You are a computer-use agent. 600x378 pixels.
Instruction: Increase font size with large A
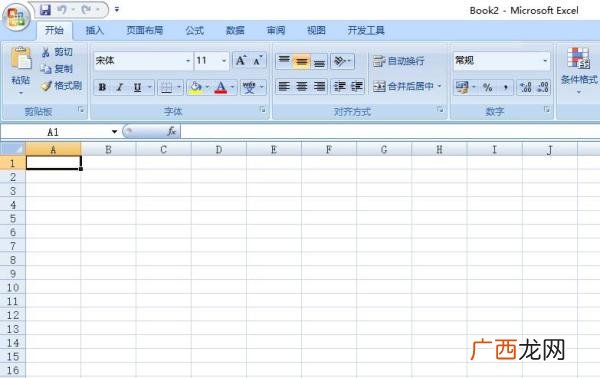241,60
